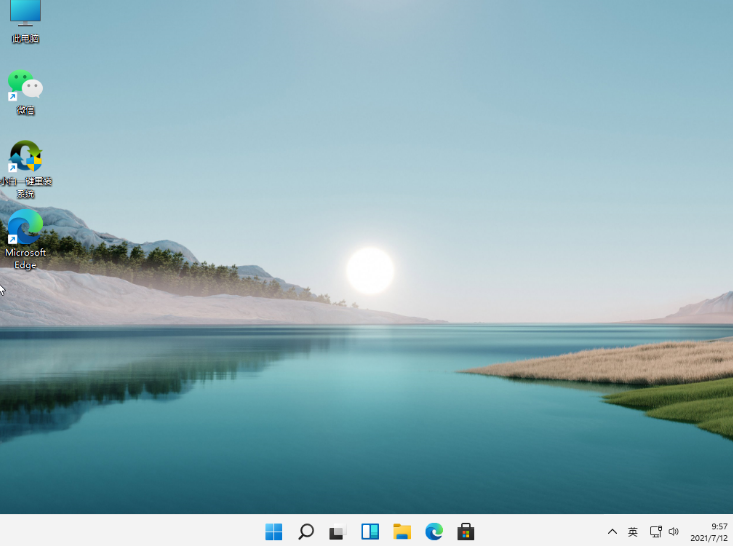
Task: Select the WeChat desktop shortcut
Action: pos(25,92)
